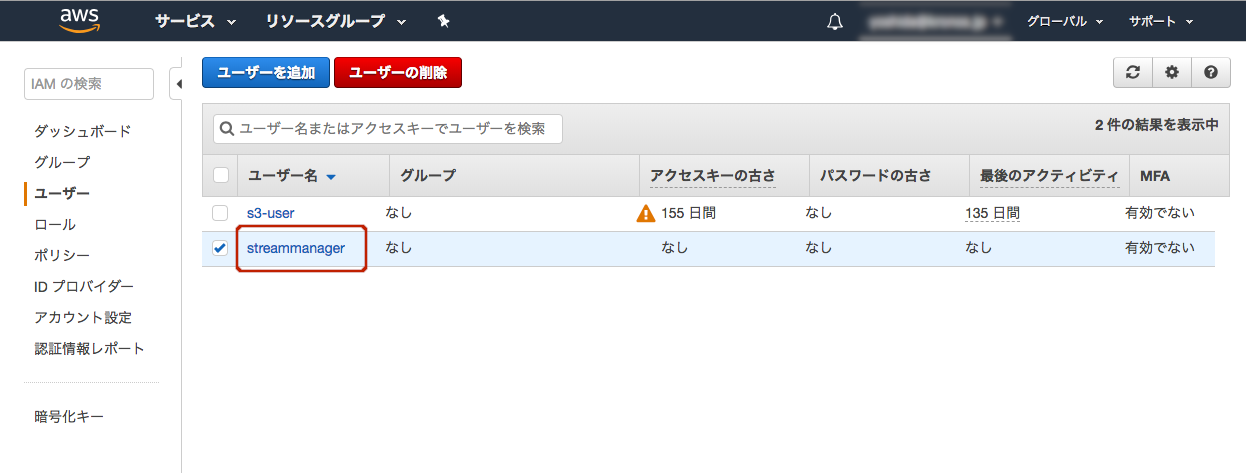
Task: Open the サポート dropdown
Action: [1161, 21]
